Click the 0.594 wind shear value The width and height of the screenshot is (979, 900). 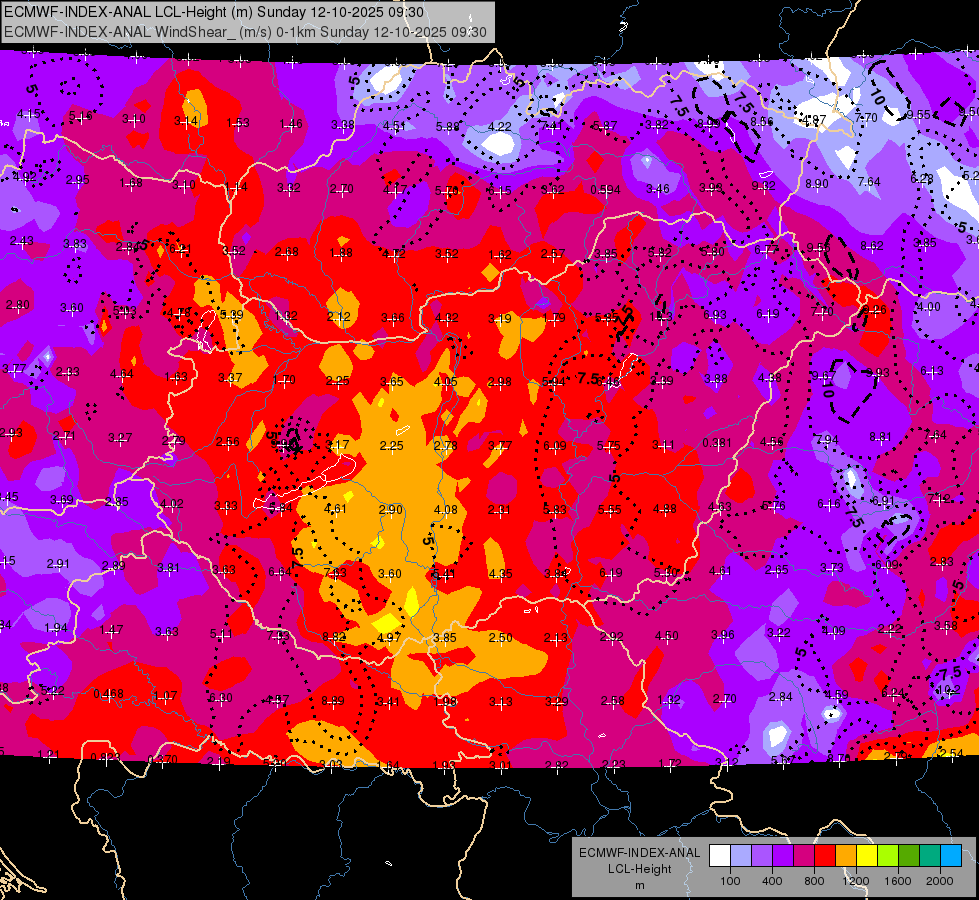(605, 190)
